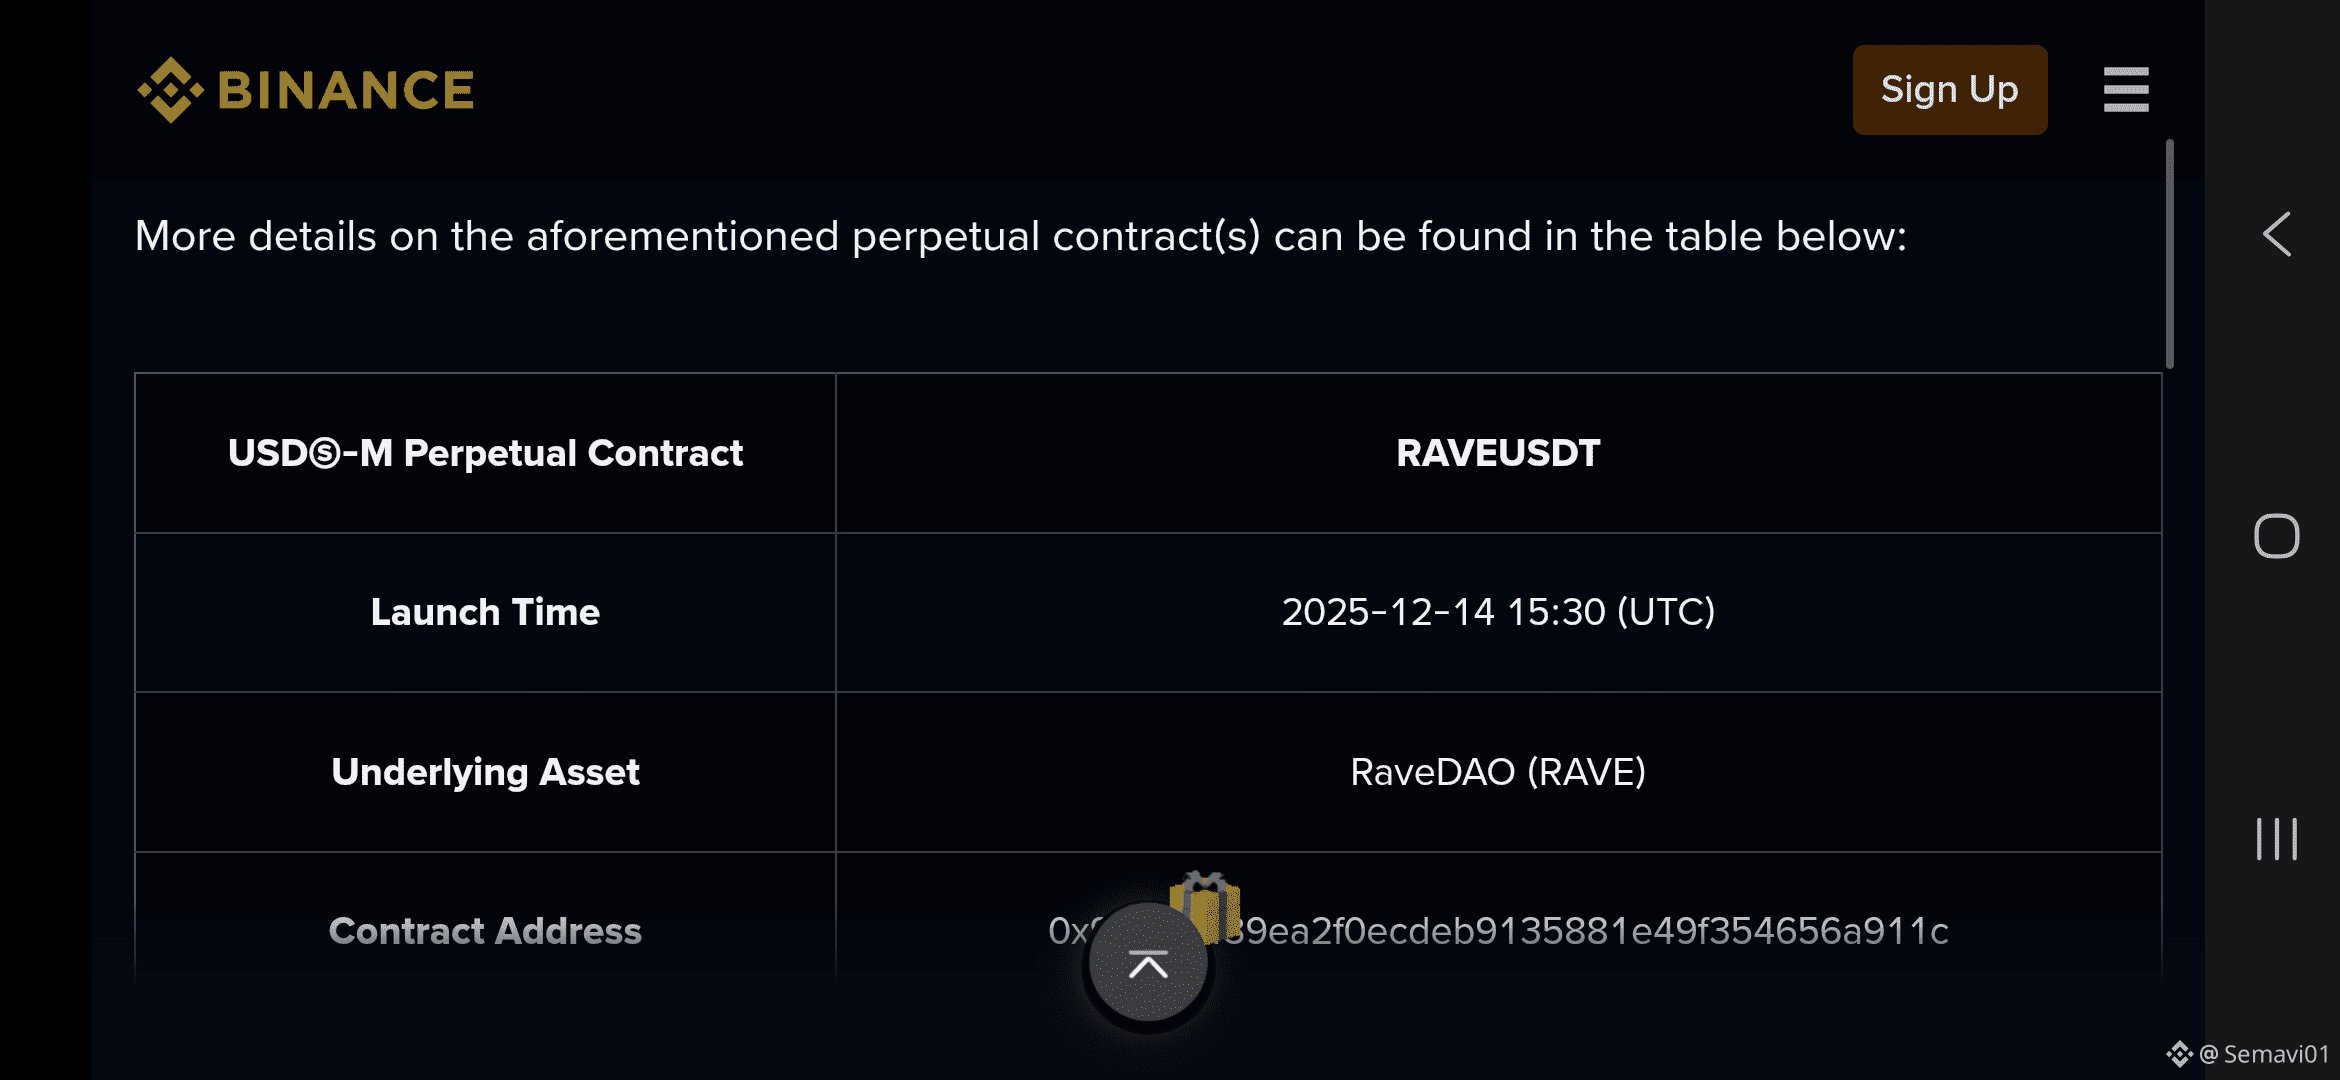
Task: Click the Underlying Asset row header
Action: tap(485, 772)
